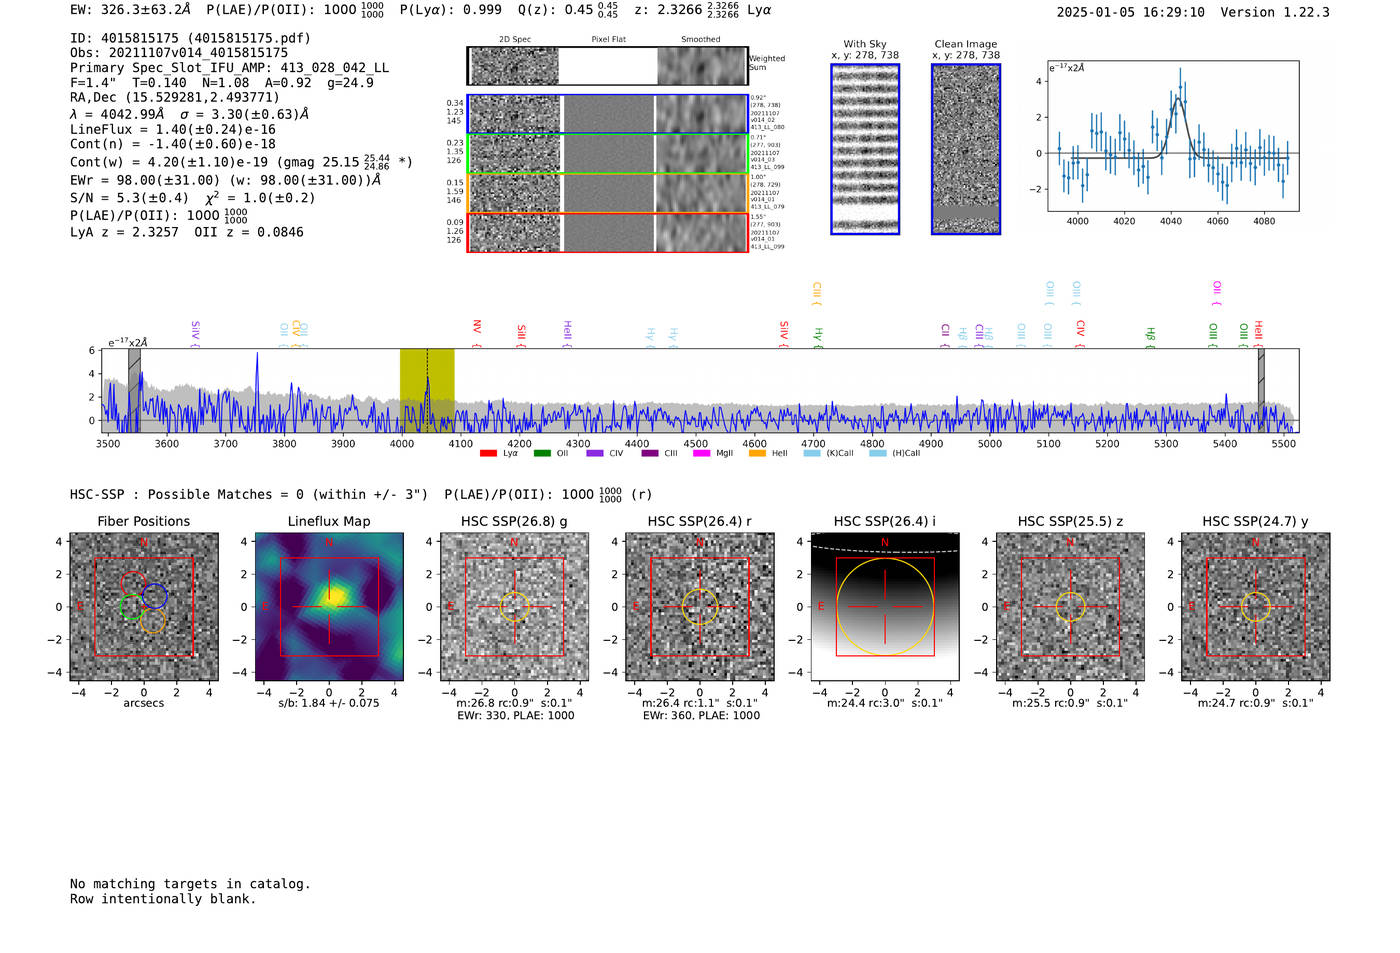The width and height of the screenshot is (1400, 953).
Task: Click the HeII orange legend swatch
Action: pos(757,454)
